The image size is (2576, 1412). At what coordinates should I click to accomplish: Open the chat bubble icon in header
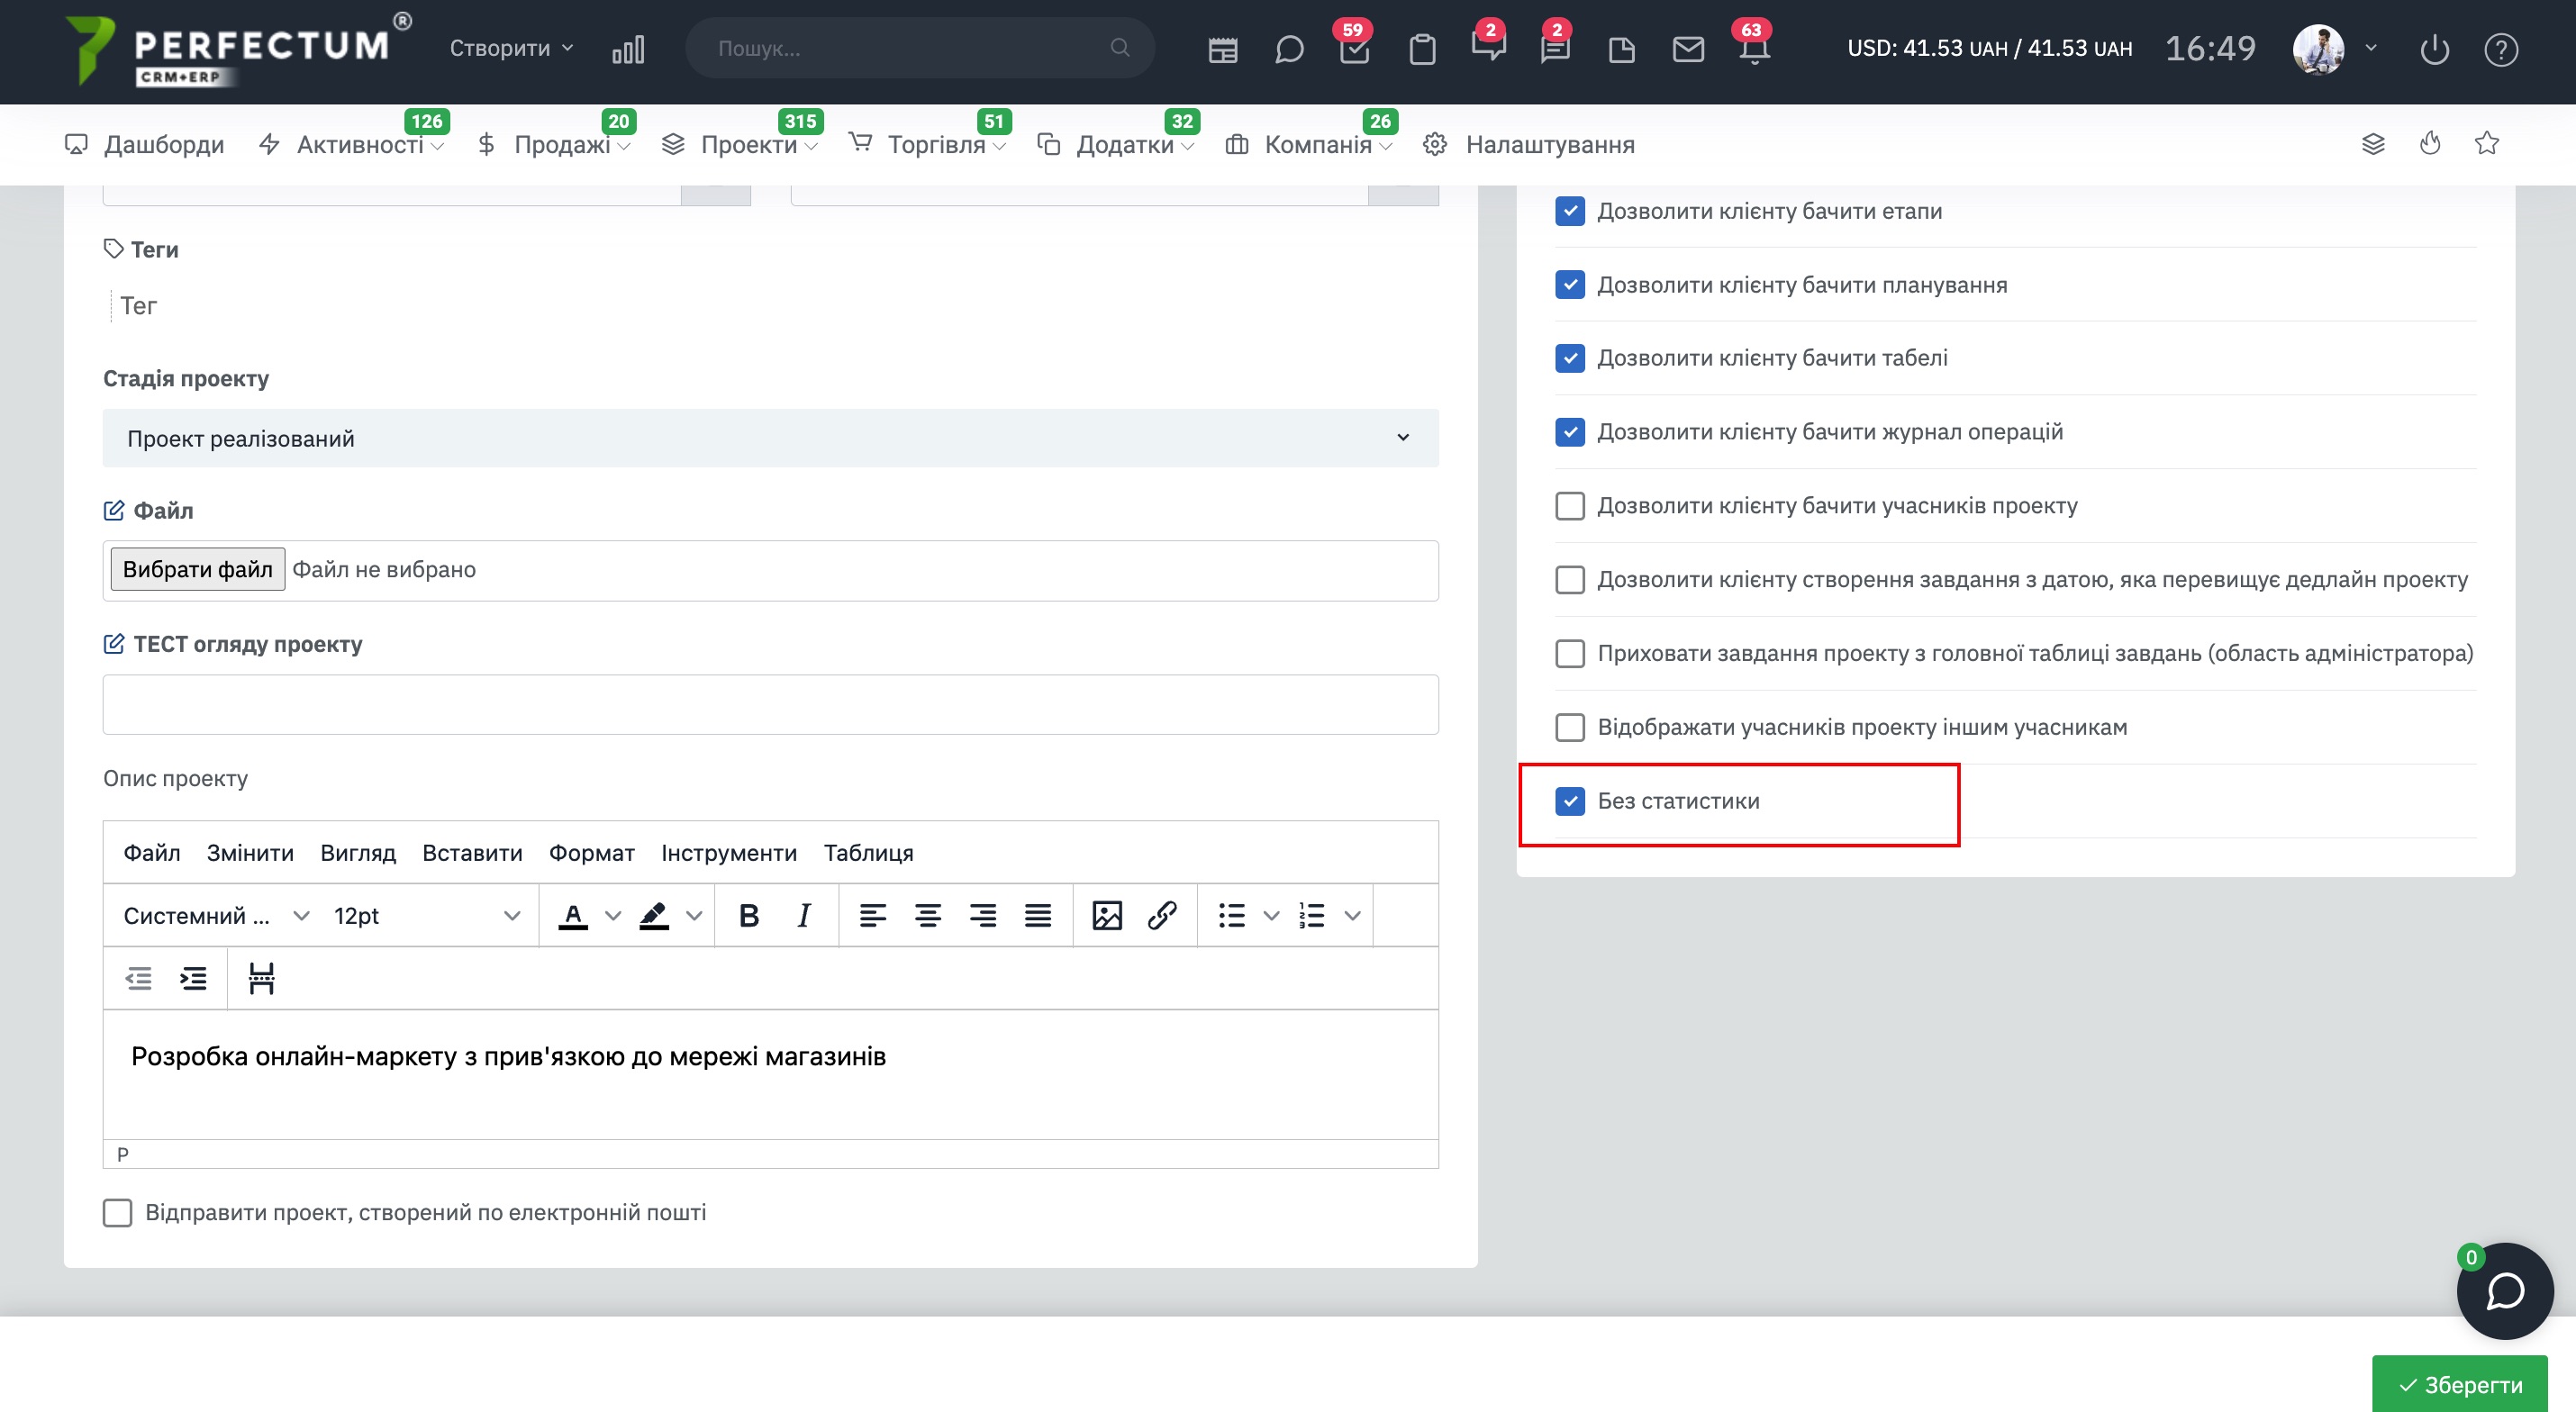point(1289,49)
